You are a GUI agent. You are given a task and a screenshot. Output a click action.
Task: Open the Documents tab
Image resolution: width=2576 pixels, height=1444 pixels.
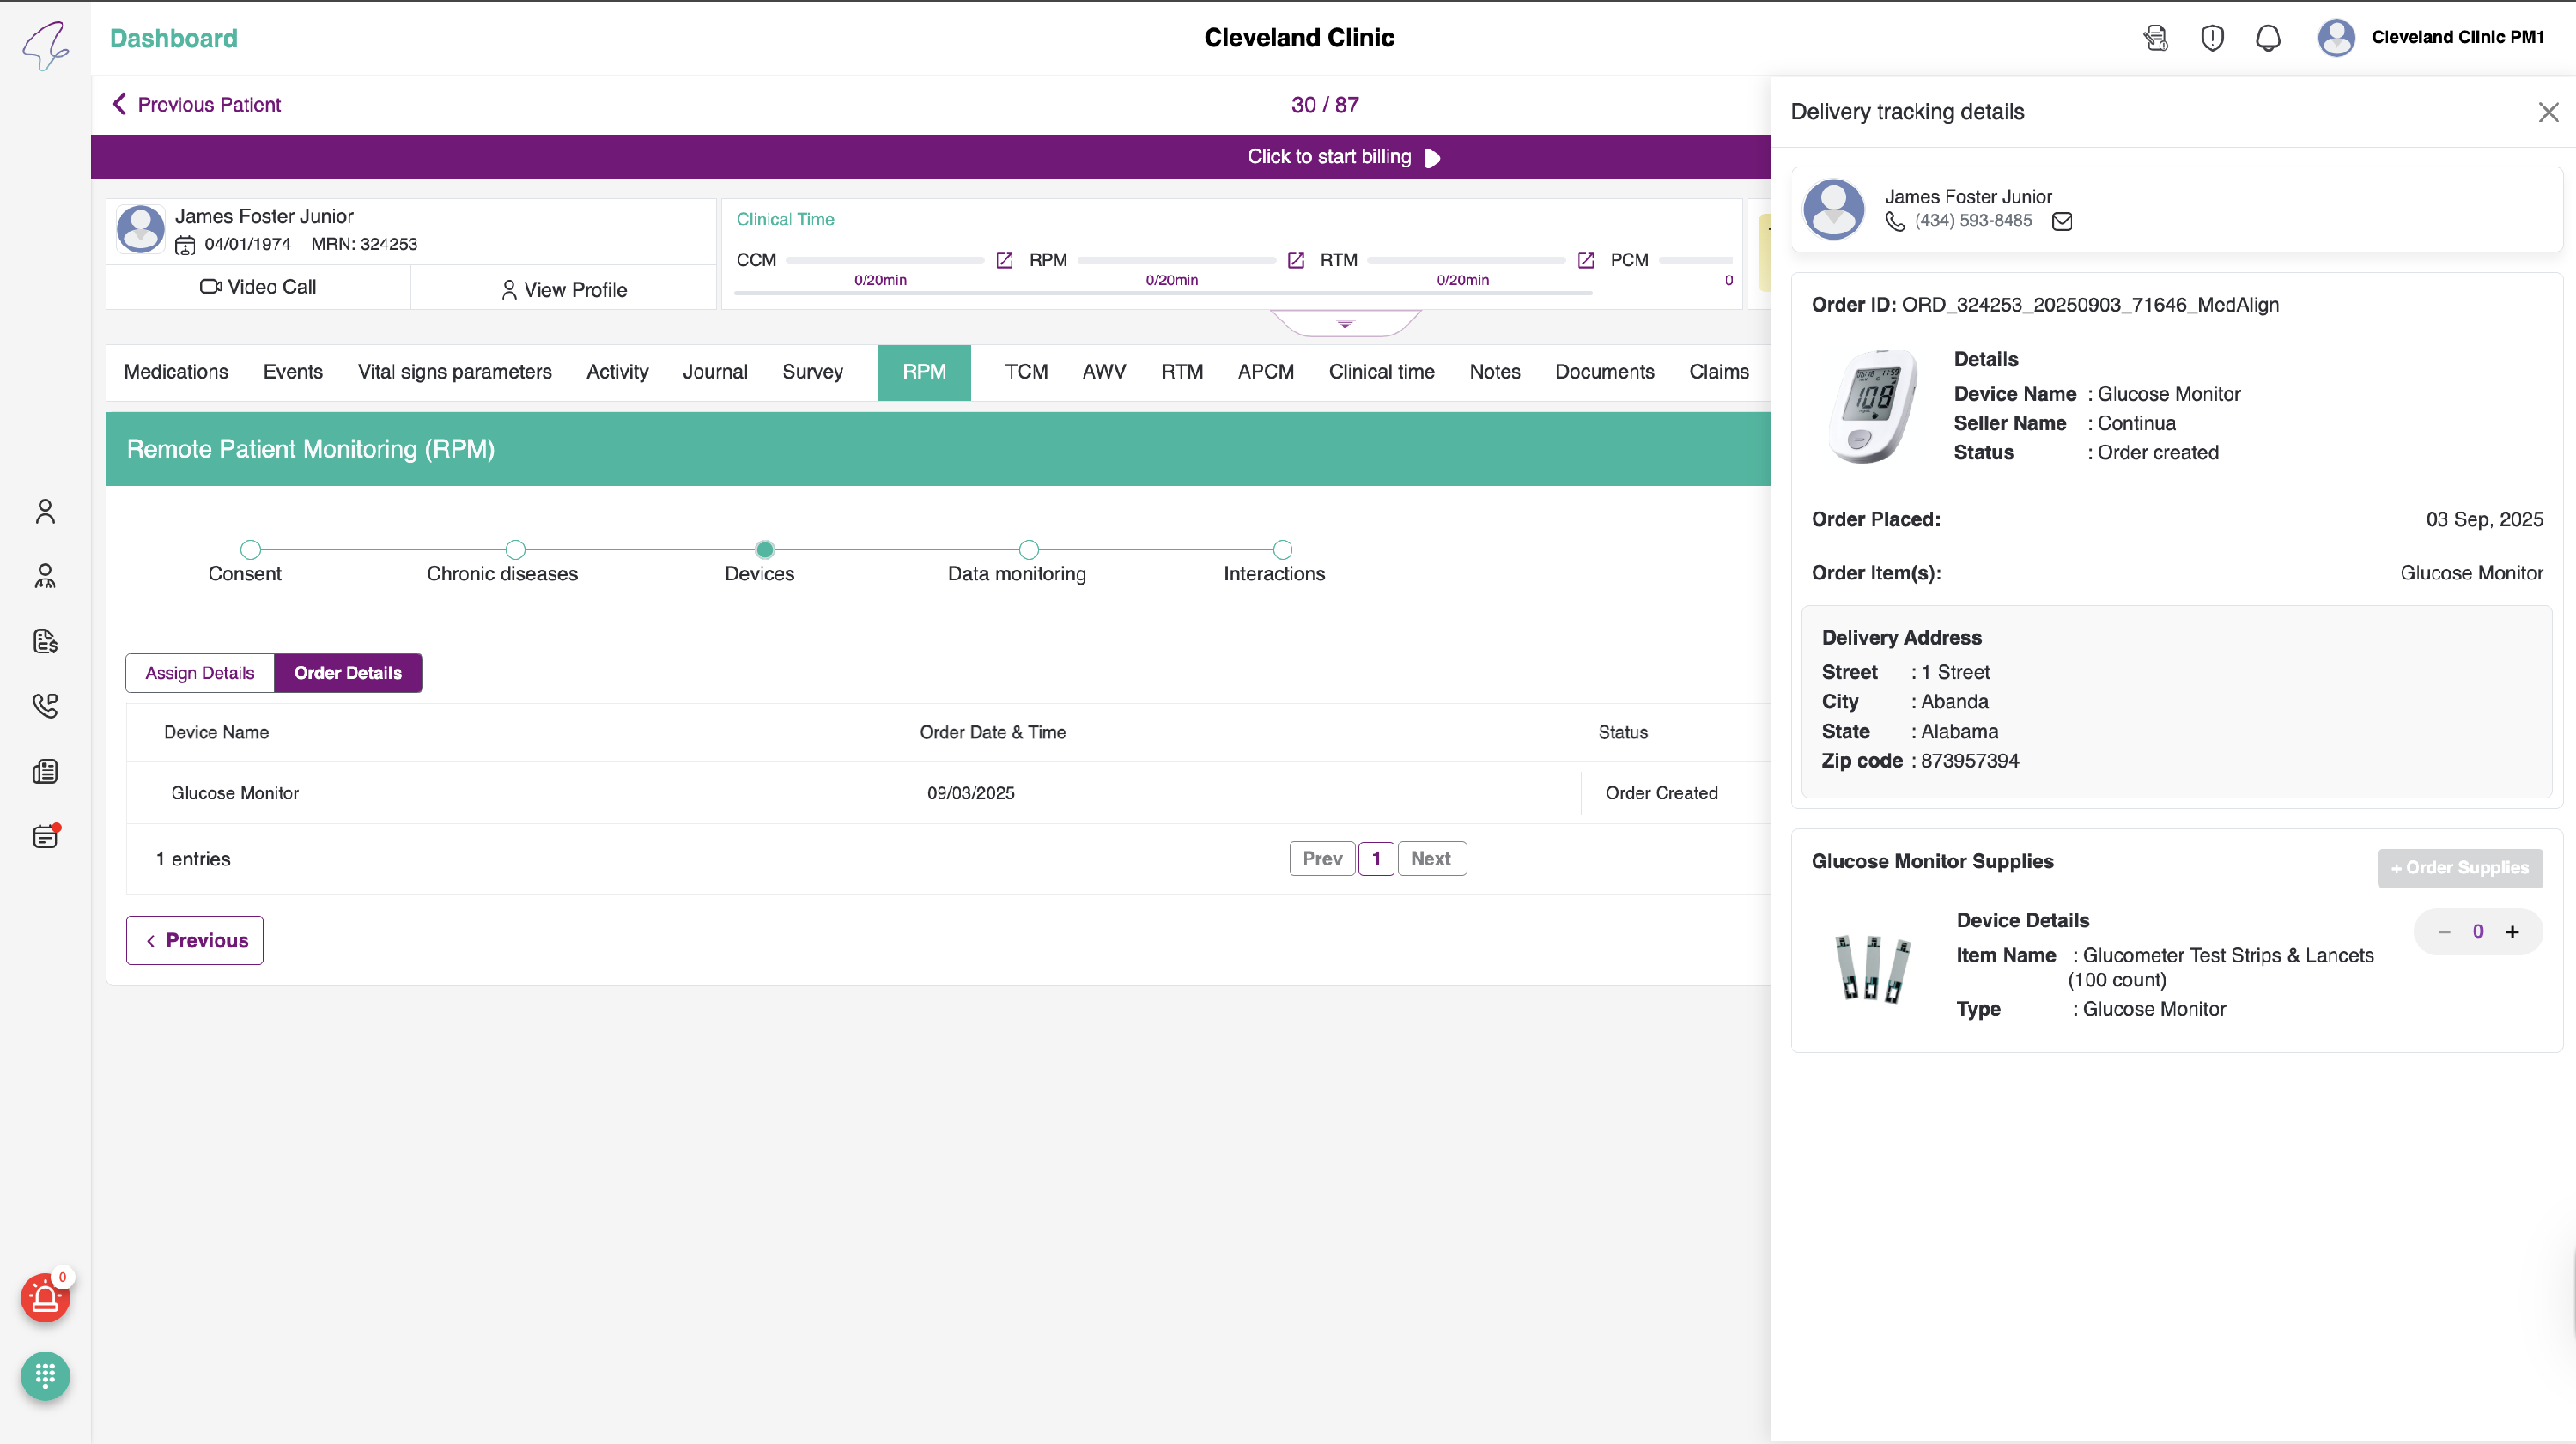coord(1604,372)
